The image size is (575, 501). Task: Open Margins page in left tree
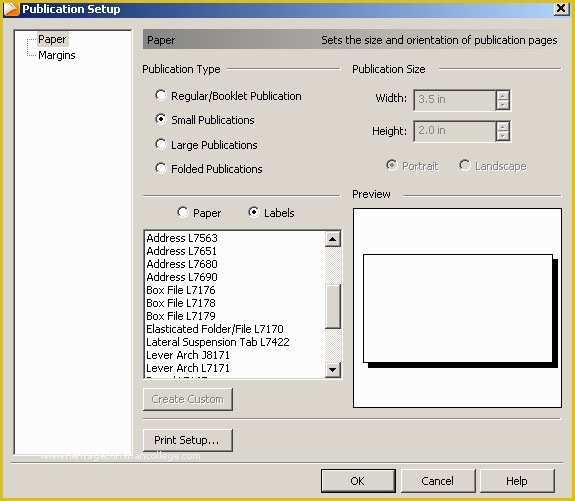(x=57, y=55)
